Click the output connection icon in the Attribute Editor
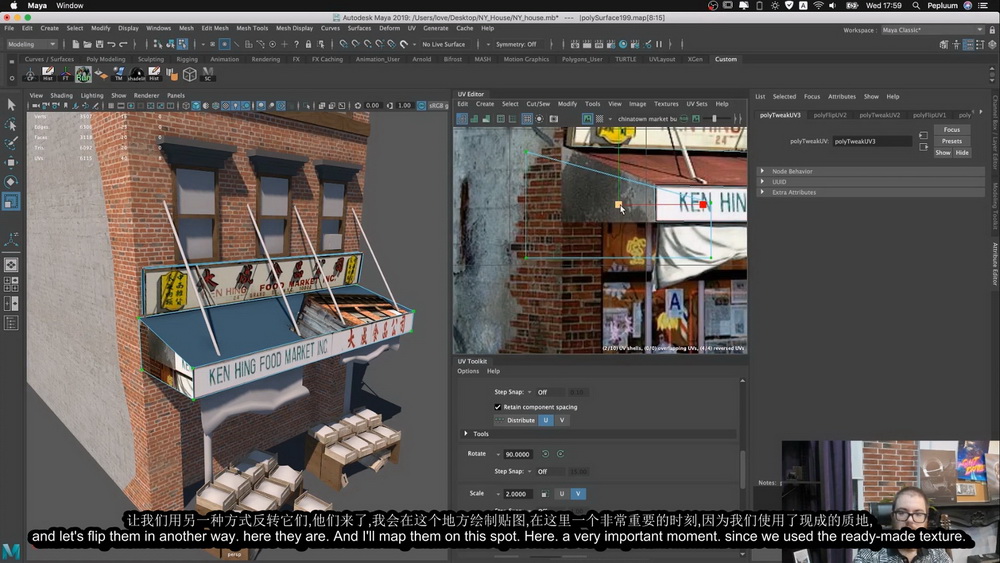Image resolution: width=1000 pixels, height=563 pixels. [923, 147]
